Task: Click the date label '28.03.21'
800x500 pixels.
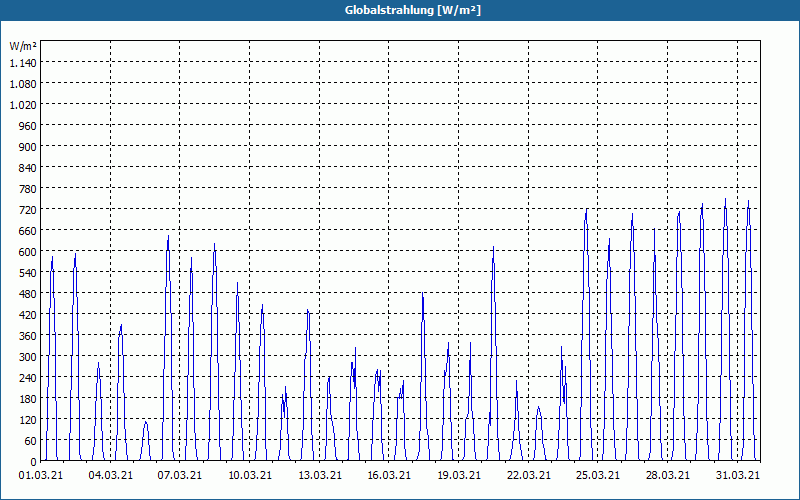Action: pyautogui.click(x=667, y=475)
